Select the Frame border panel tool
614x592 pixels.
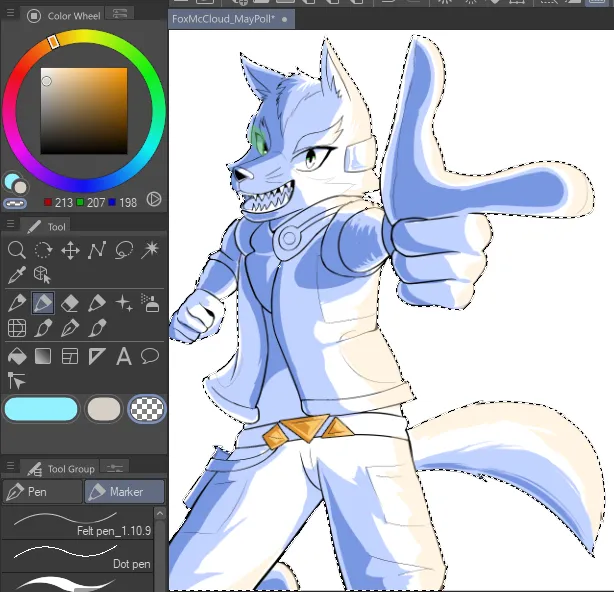tap(70, 356)
